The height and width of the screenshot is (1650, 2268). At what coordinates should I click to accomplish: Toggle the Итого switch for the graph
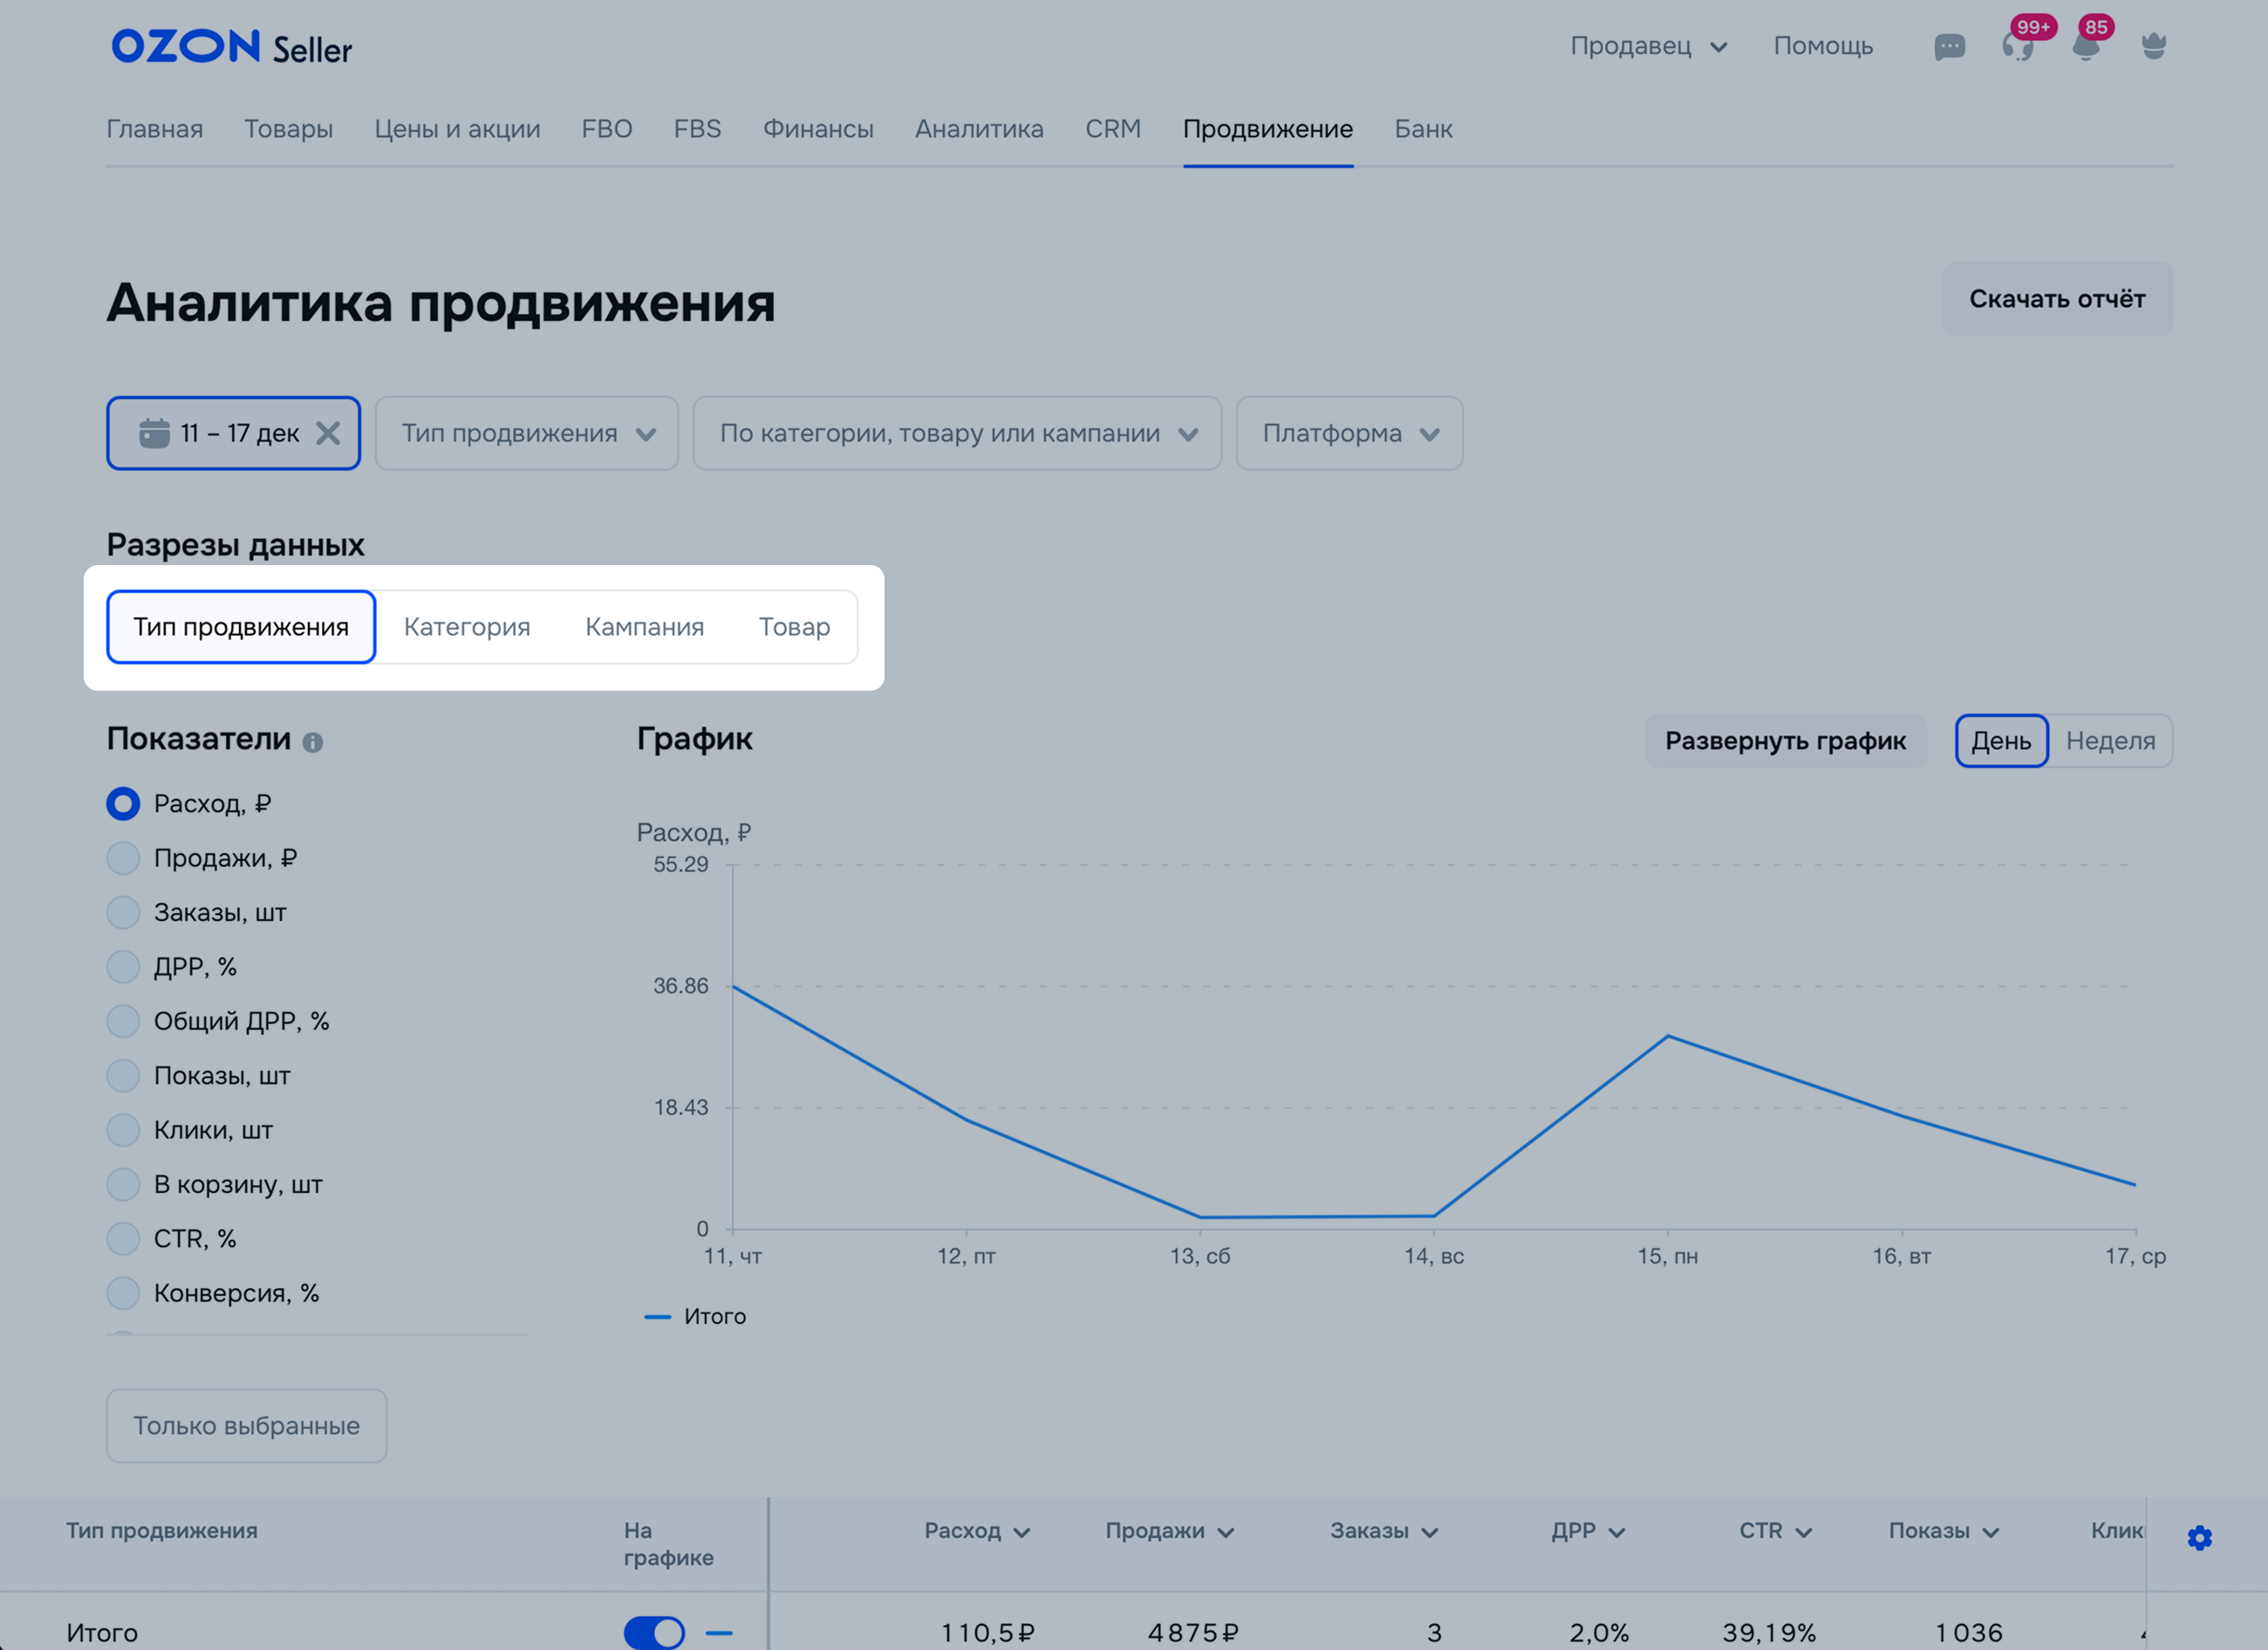[x=654, y=1632]
